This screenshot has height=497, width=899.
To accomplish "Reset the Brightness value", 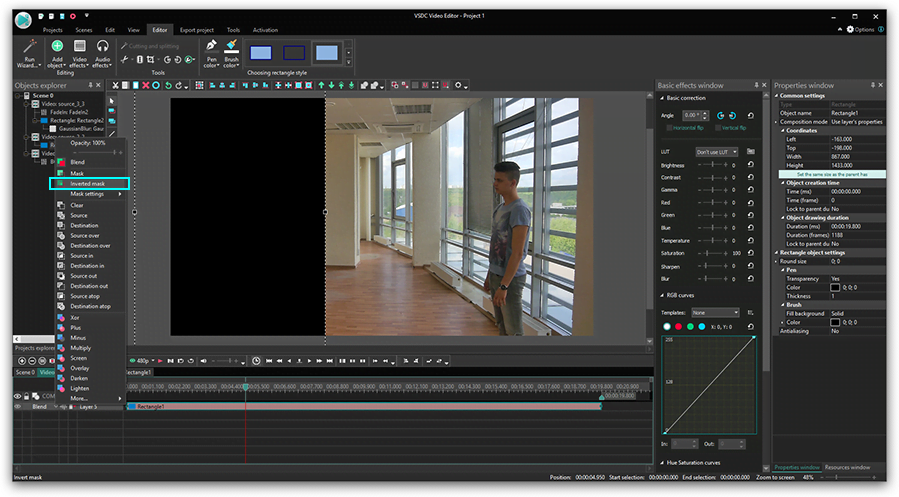I will 751,165.
